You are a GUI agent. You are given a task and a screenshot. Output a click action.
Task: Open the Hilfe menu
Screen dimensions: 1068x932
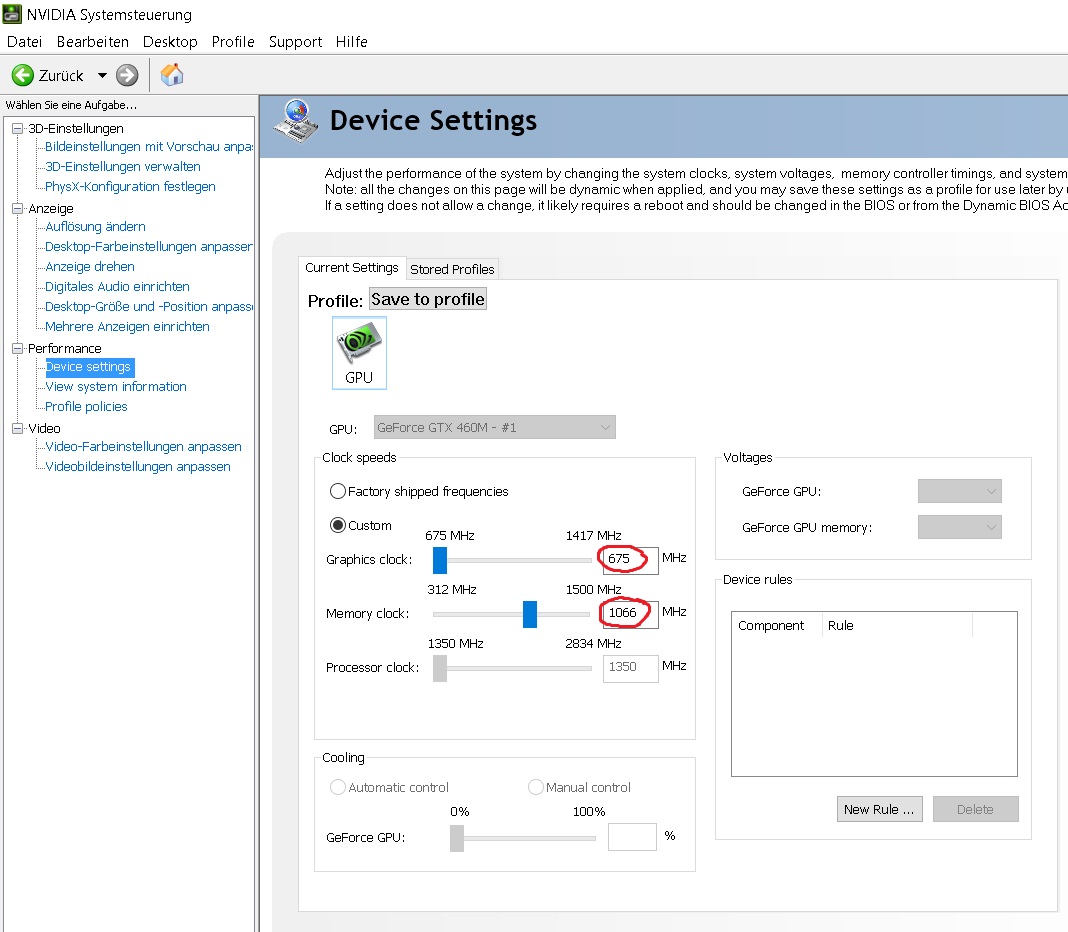point(351,42)
